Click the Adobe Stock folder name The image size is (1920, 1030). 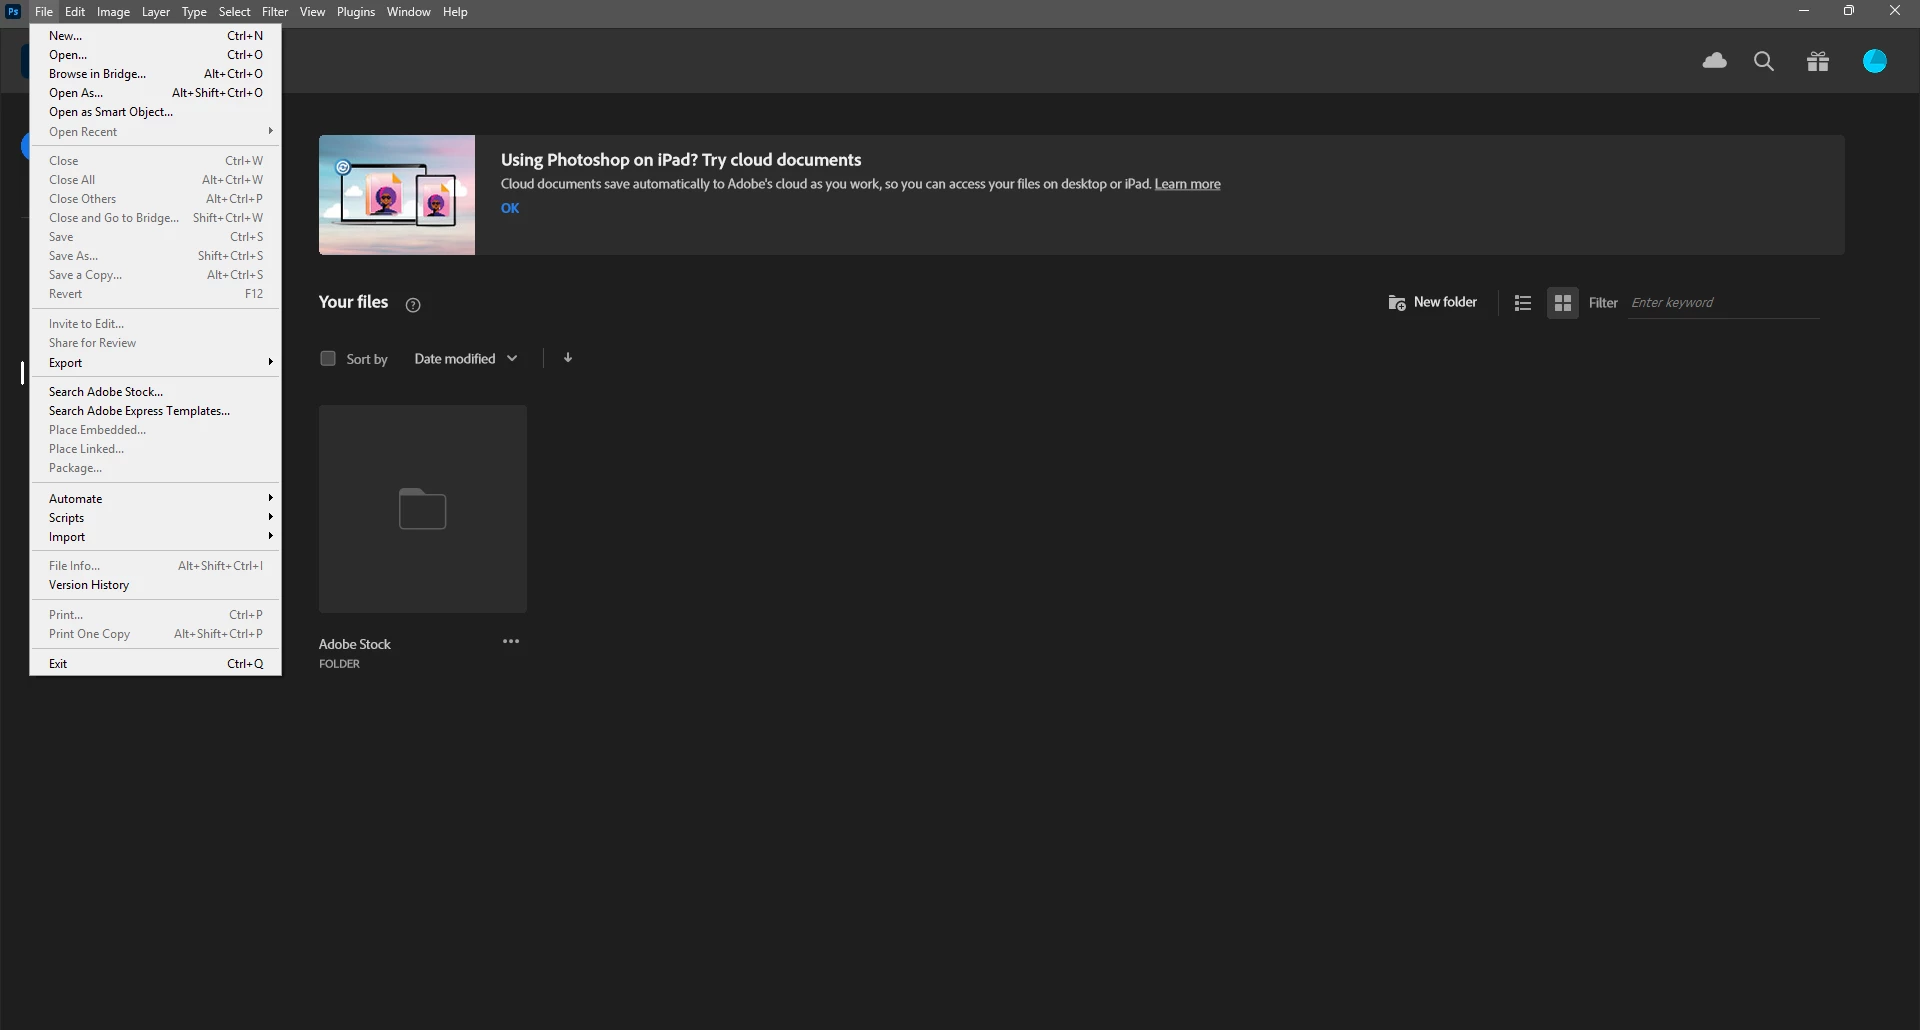(355, 644)
